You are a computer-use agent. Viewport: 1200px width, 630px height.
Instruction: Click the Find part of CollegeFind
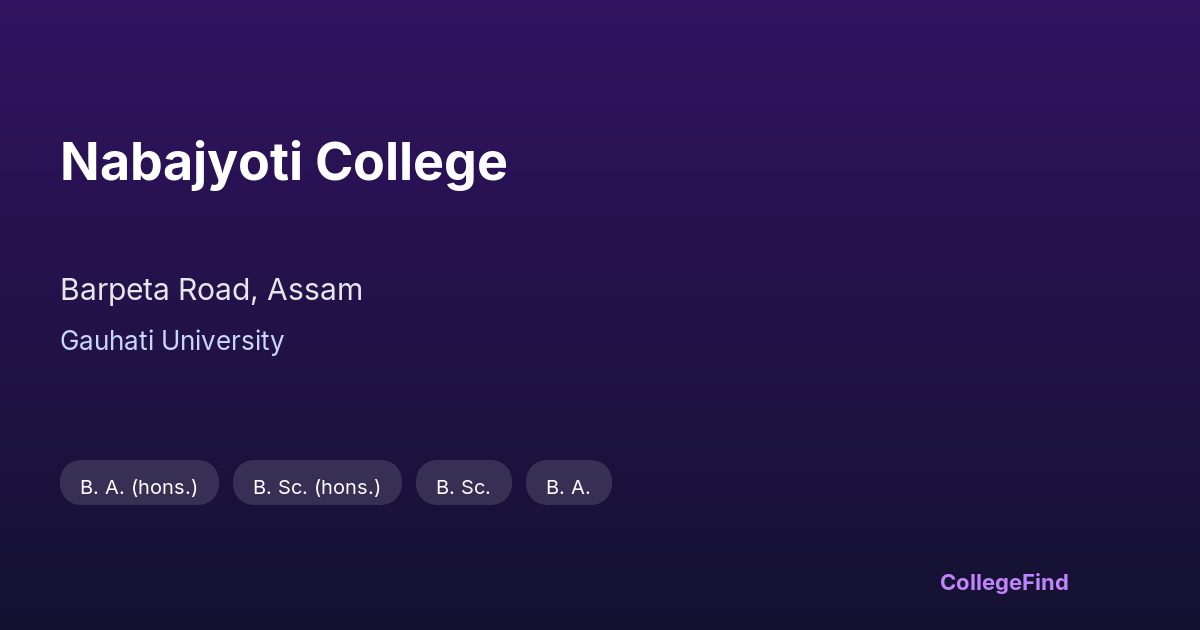(x=1044, y=582)
